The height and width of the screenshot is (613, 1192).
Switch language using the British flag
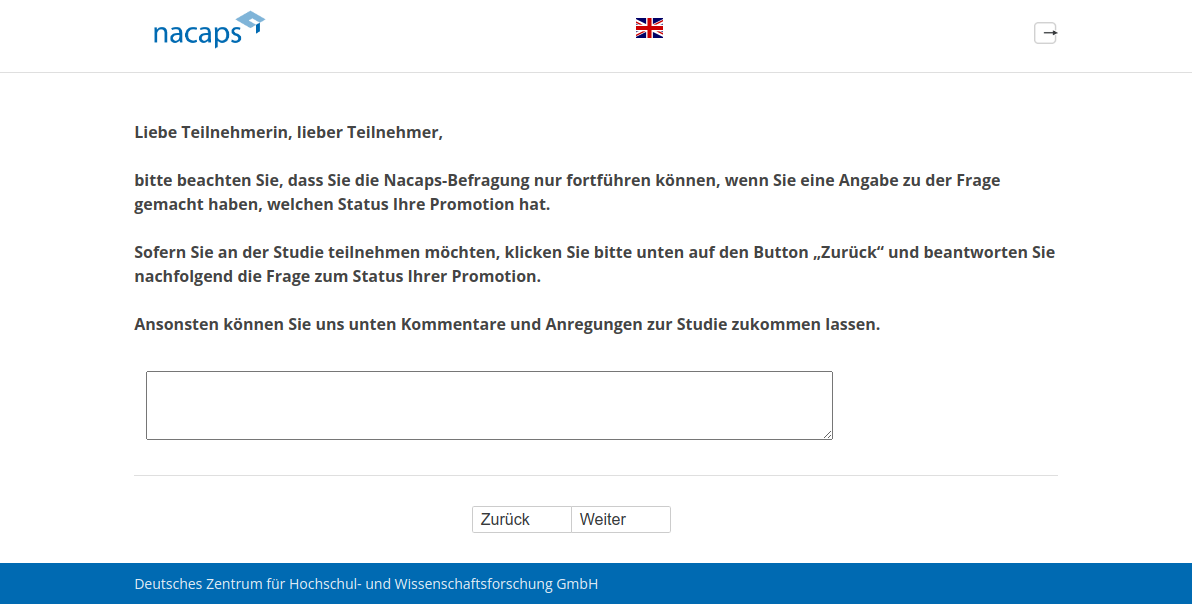[x=649, y=28]
